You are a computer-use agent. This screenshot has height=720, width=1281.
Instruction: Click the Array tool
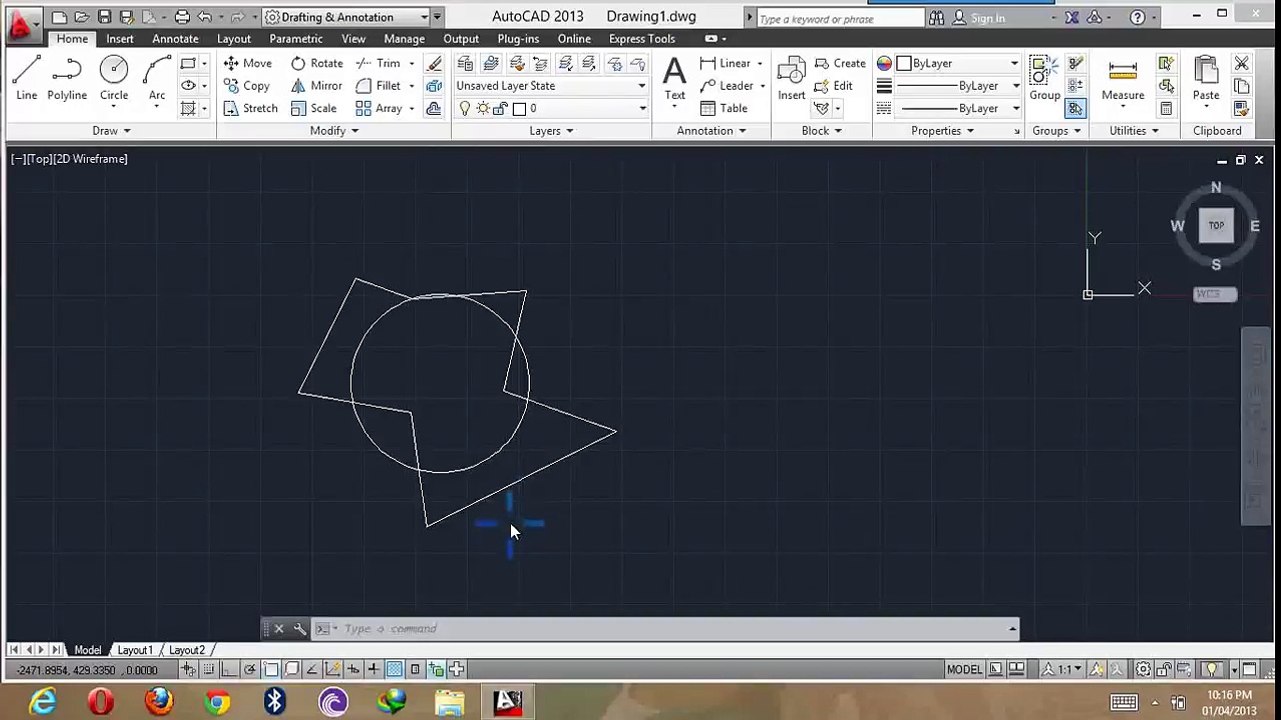tap(379, 108)
